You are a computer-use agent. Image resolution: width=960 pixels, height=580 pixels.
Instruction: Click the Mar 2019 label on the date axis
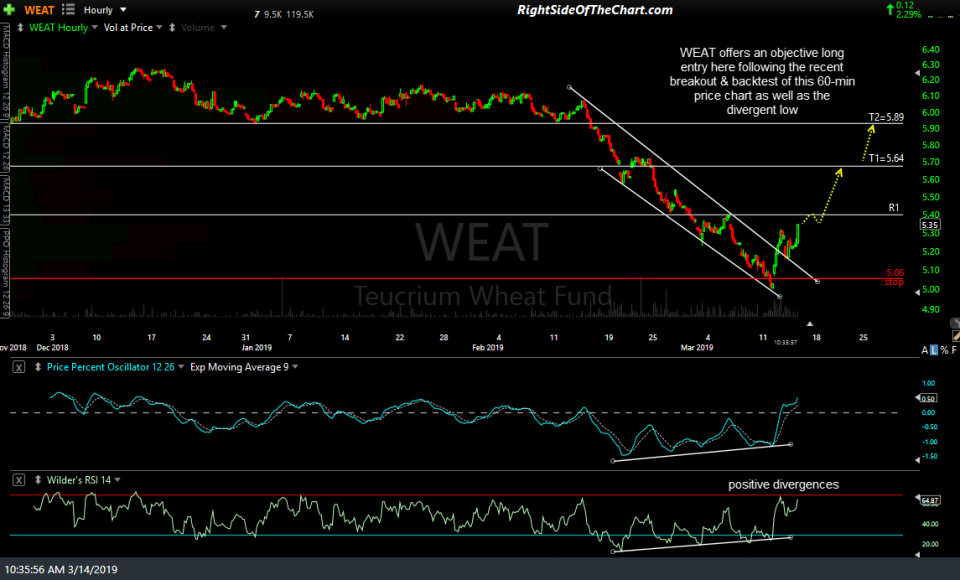point(699,348)
